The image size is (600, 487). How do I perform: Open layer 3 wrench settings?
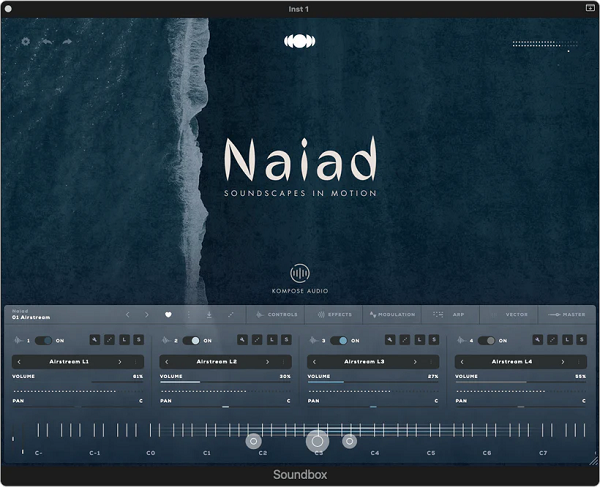coord(390,340)
